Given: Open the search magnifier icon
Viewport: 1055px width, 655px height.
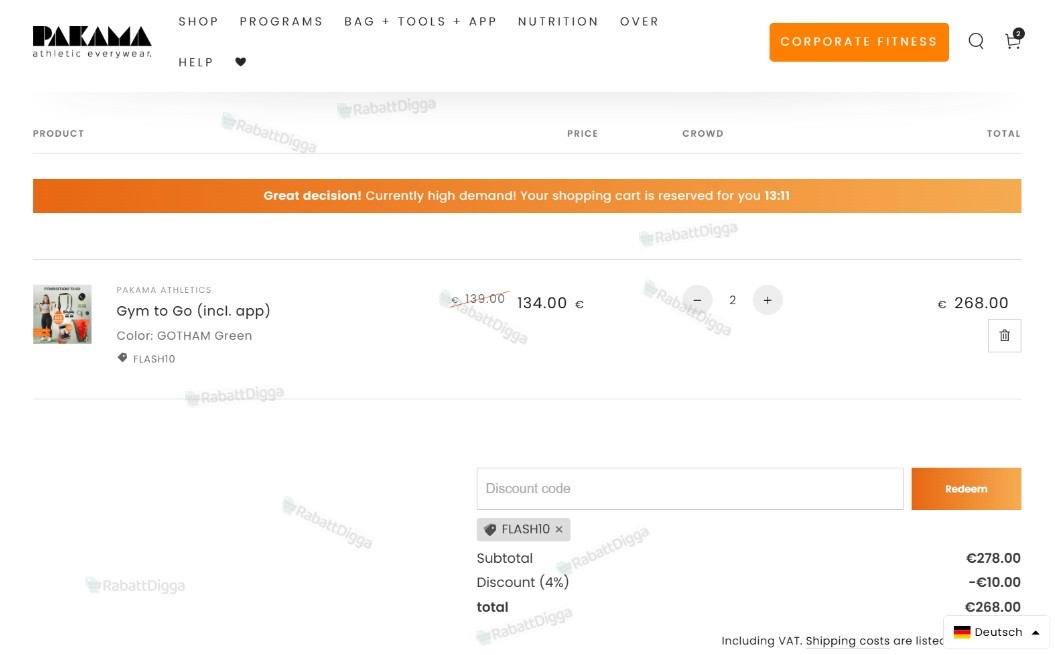Looking at the screenshot, I should point(976,42).
